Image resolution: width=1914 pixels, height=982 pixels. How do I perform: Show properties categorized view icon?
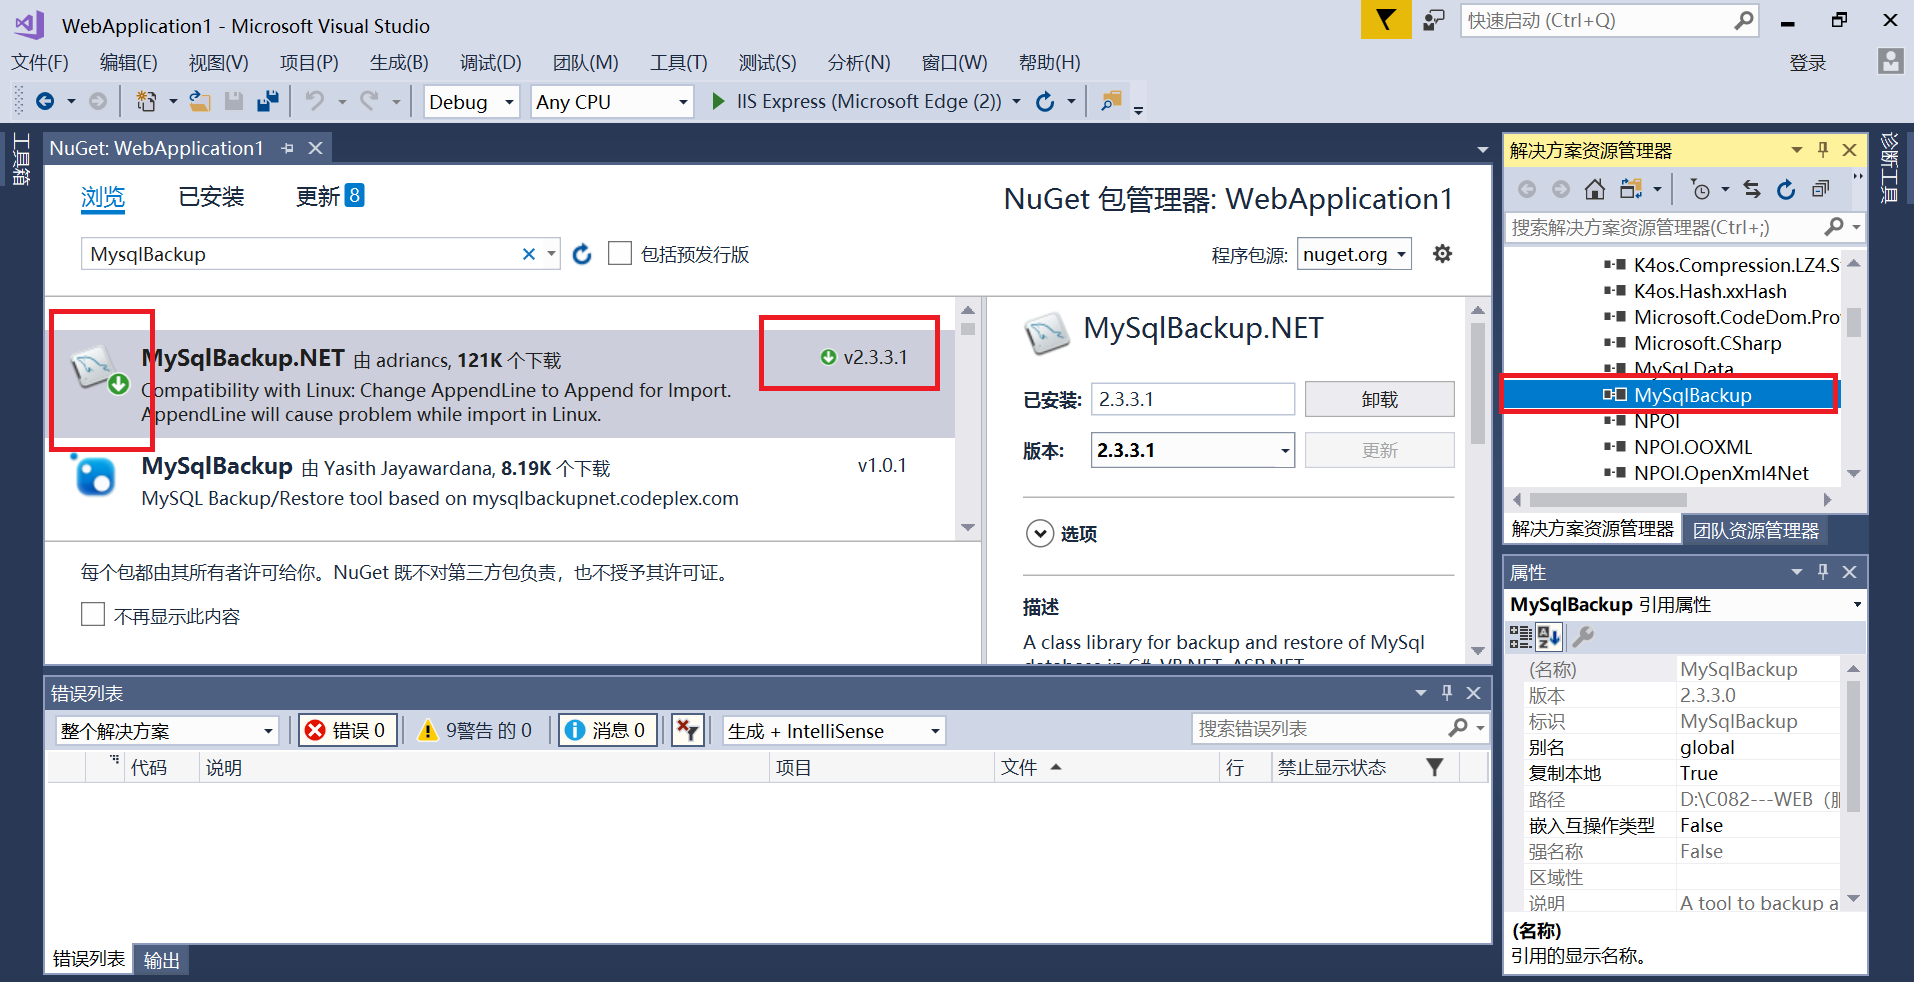click(x=1520, y=636)
